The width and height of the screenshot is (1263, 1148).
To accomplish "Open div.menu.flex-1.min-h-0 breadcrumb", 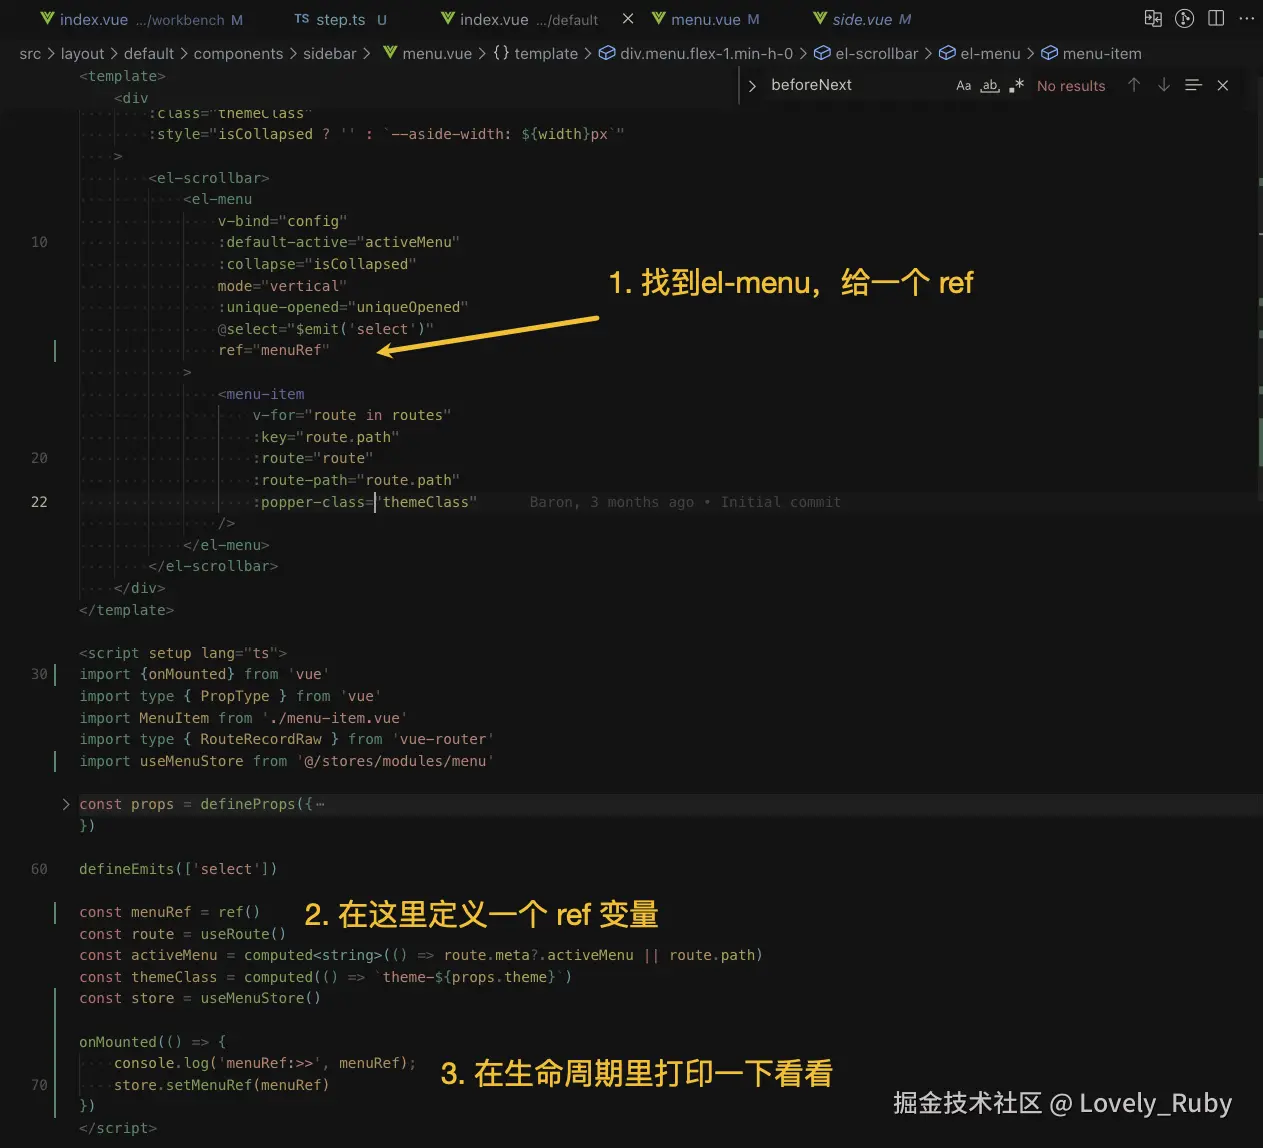I will [706, 53].
